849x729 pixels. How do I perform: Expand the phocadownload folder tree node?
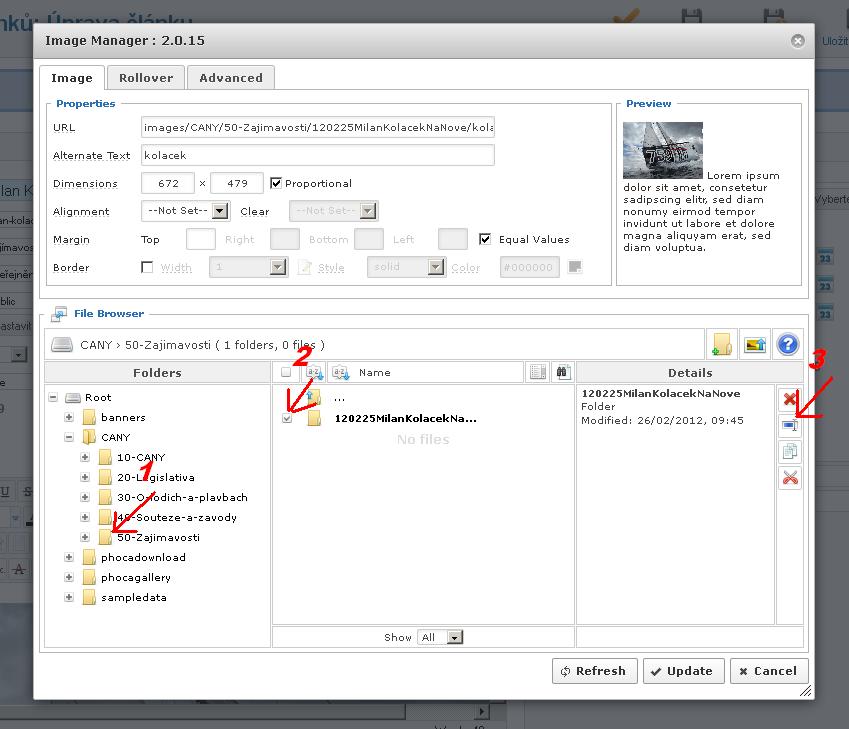(x=69, y=557)
